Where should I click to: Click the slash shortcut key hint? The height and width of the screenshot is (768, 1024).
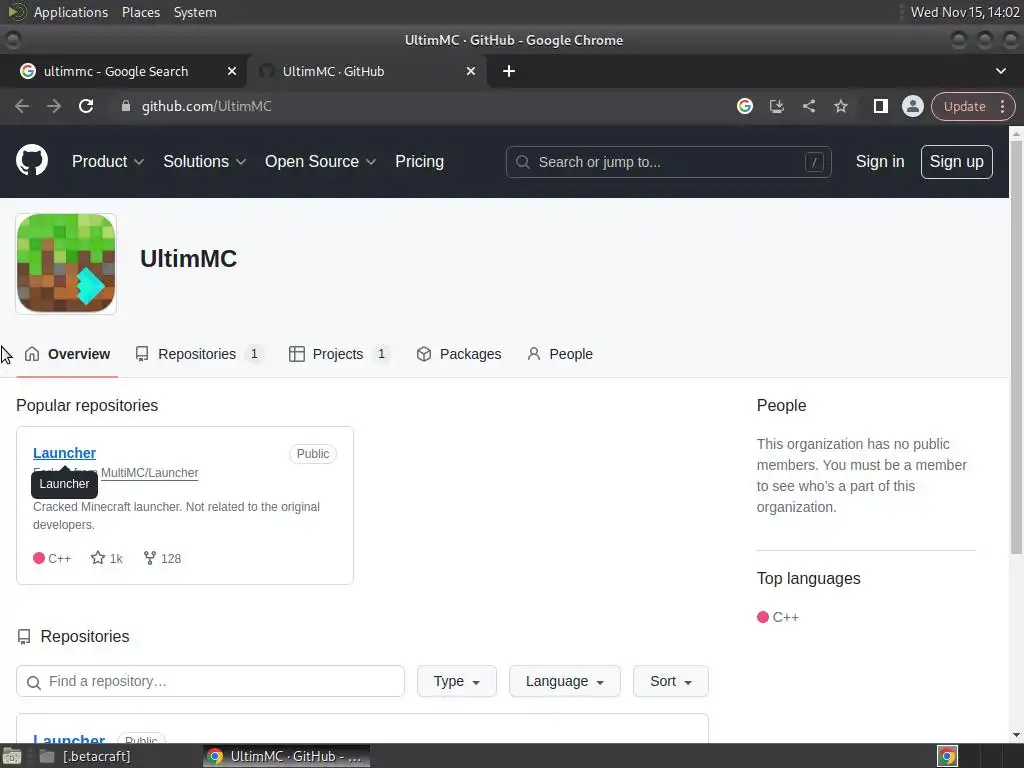tap(814, 162)
